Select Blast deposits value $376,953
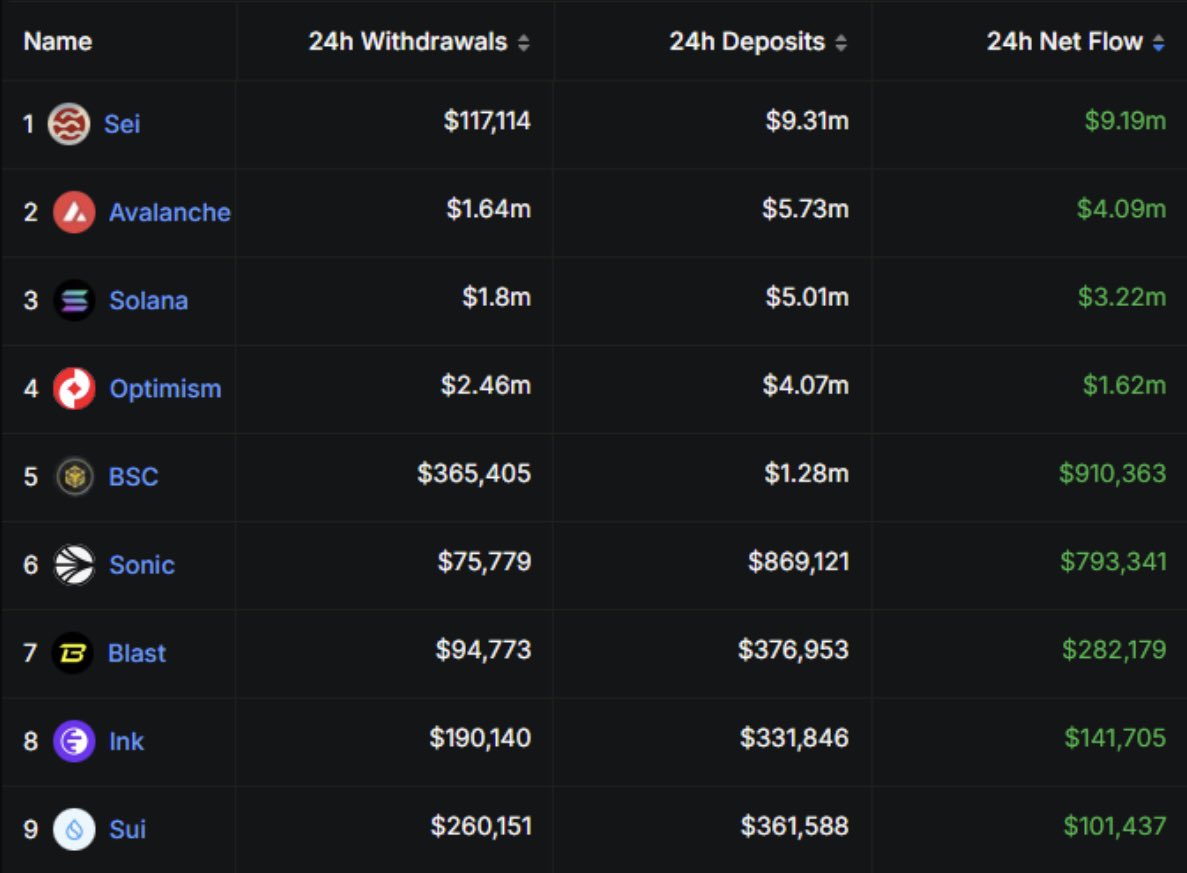The height and width of the screenshot is (873, 1187). click(x=793, y=649)
